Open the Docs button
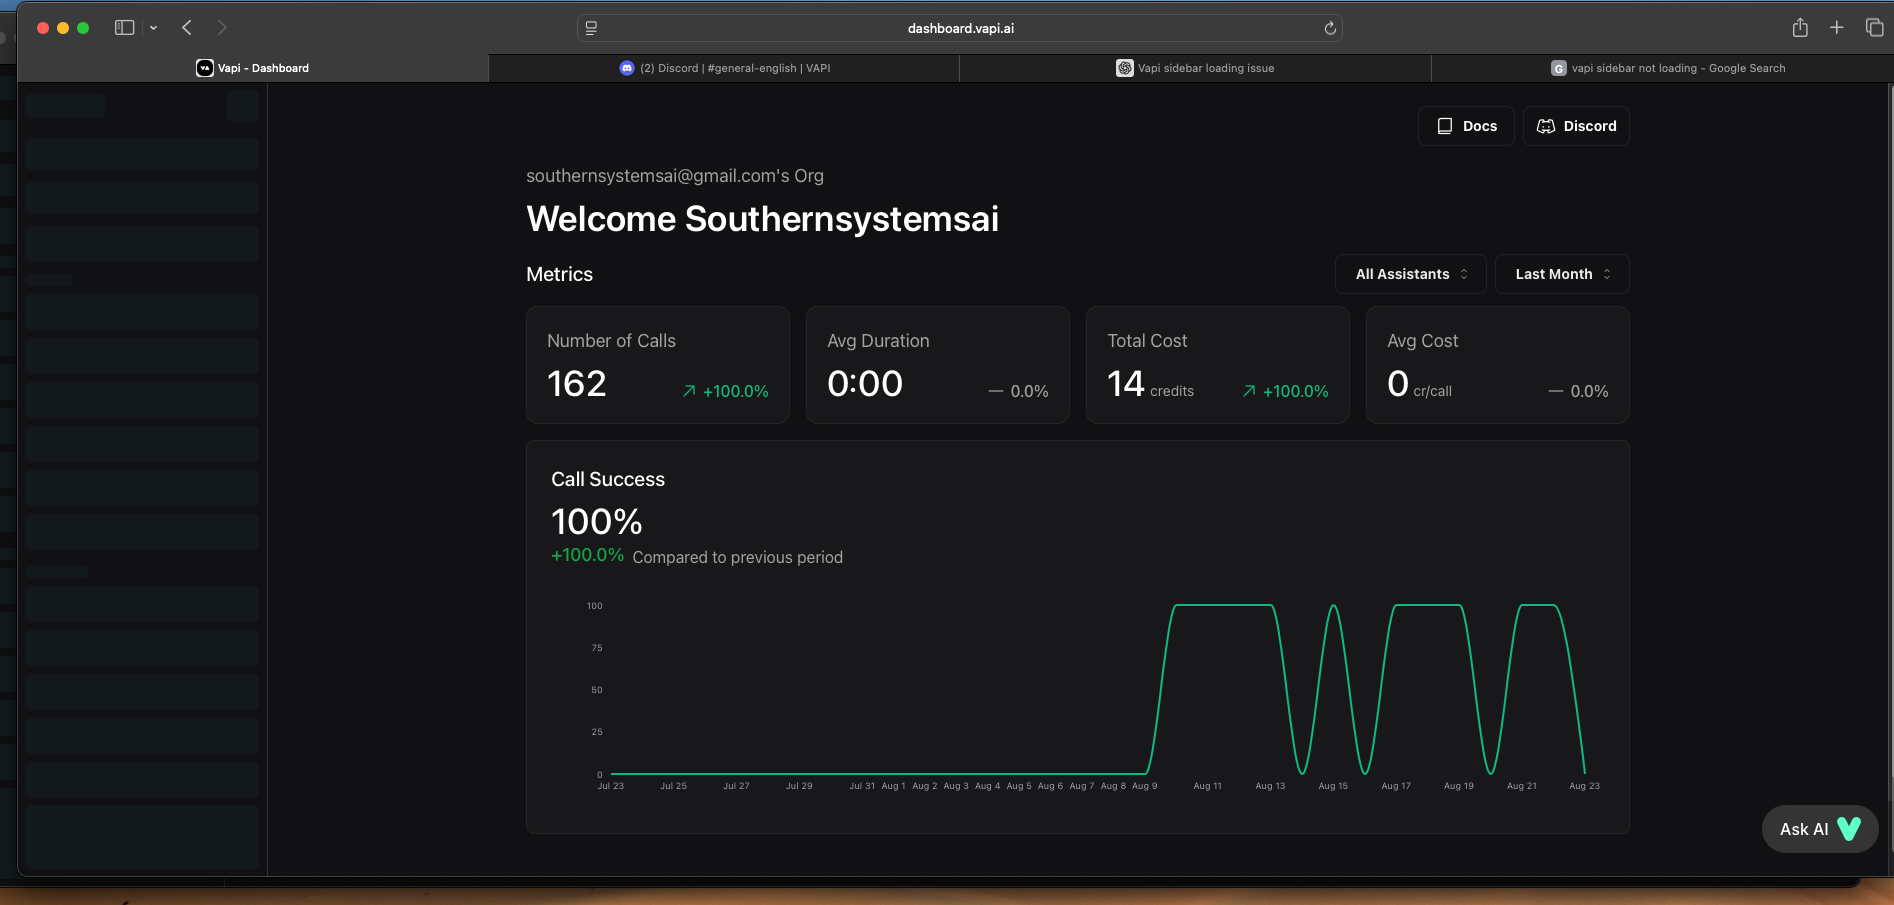Image resolution: width=1894 pixels, height=905 pixels. 1466,126
